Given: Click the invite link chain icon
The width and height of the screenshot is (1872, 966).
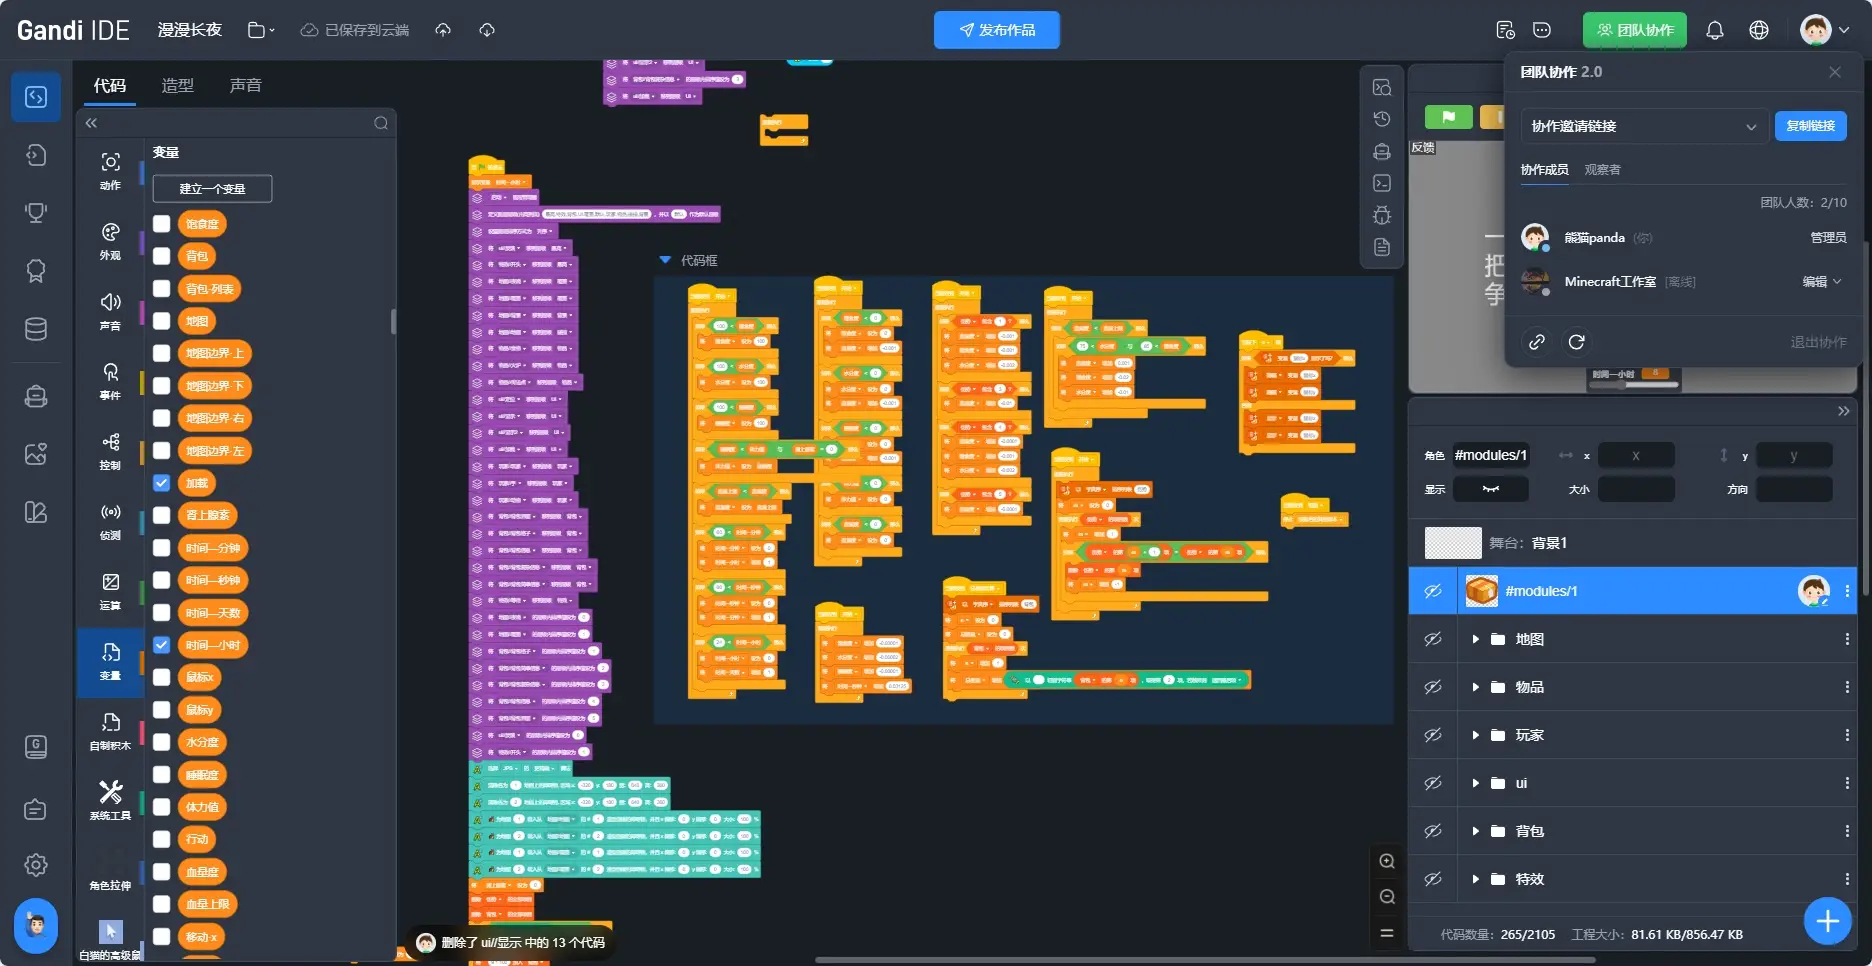Looking at the screenshot, I should click(x=1537, y=342).
